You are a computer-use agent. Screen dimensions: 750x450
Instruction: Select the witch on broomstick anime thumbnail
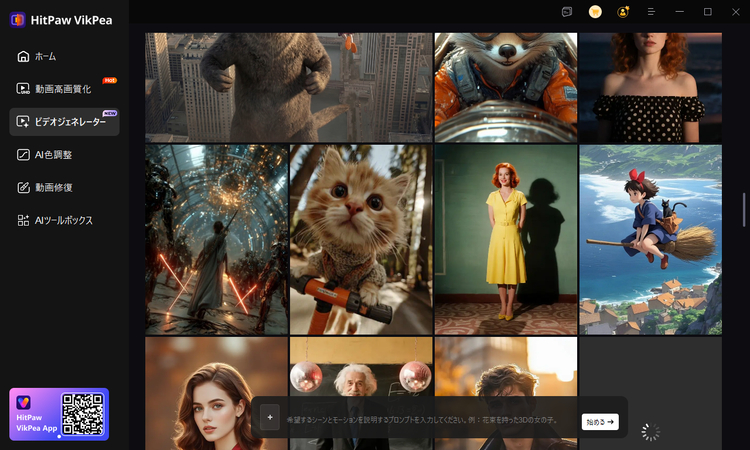tap(651, 240)
